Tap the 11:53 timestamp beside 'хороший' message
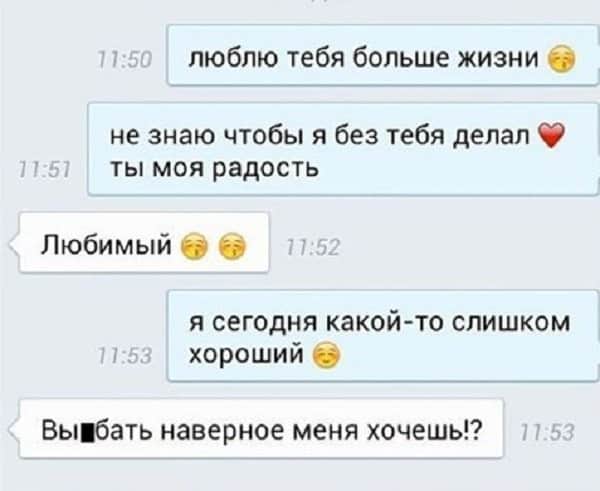600x491 pixels. (x=125, y=356)
